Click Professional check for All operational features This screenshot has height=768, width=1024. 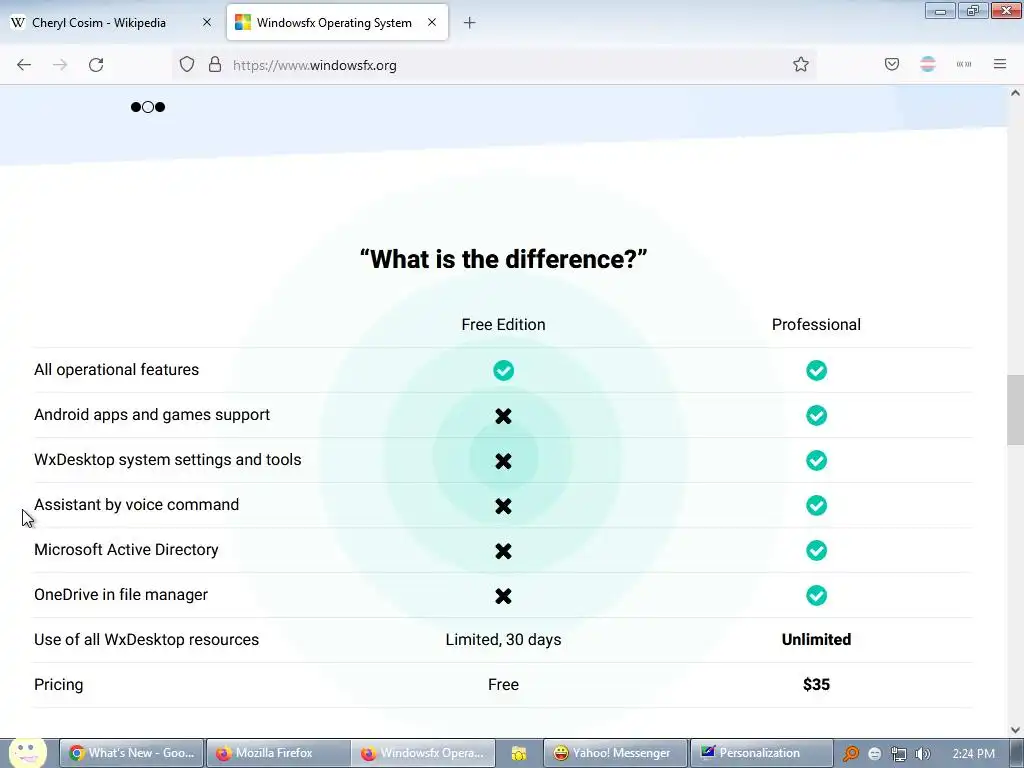point(816,370)
